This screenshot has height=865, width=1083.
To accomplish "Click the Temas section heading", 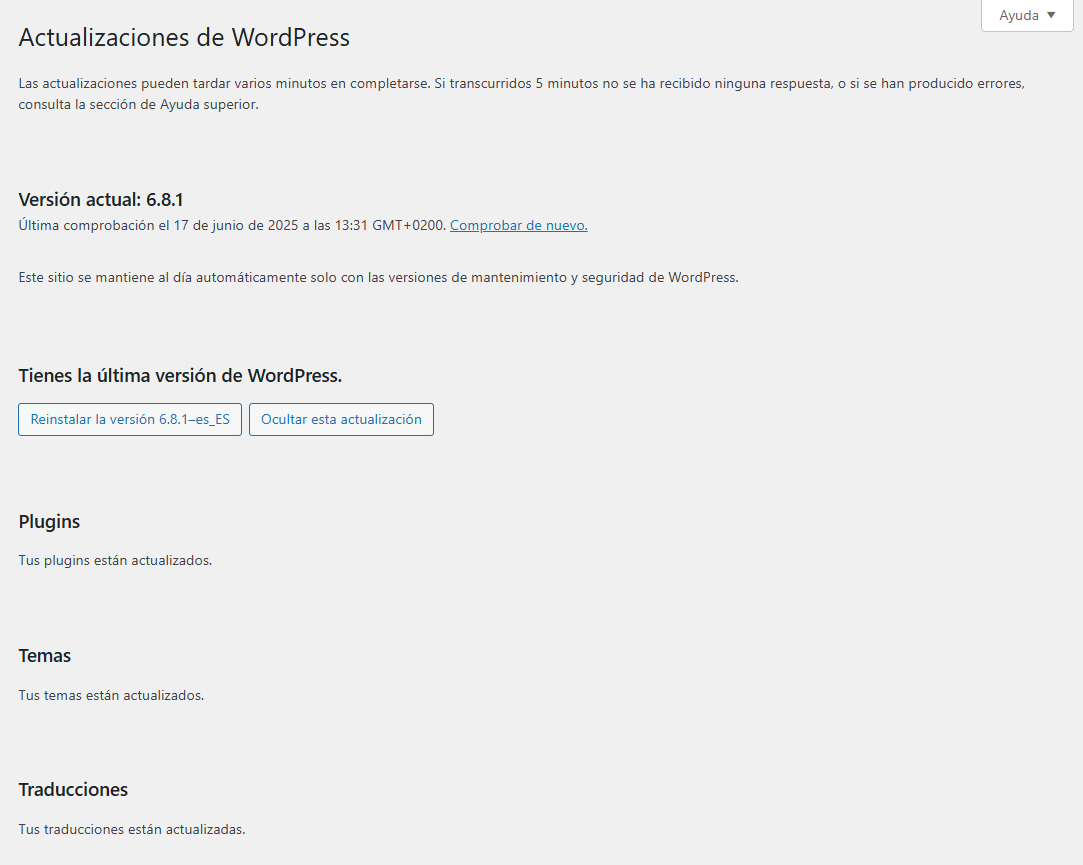I will tap(45, 656).
